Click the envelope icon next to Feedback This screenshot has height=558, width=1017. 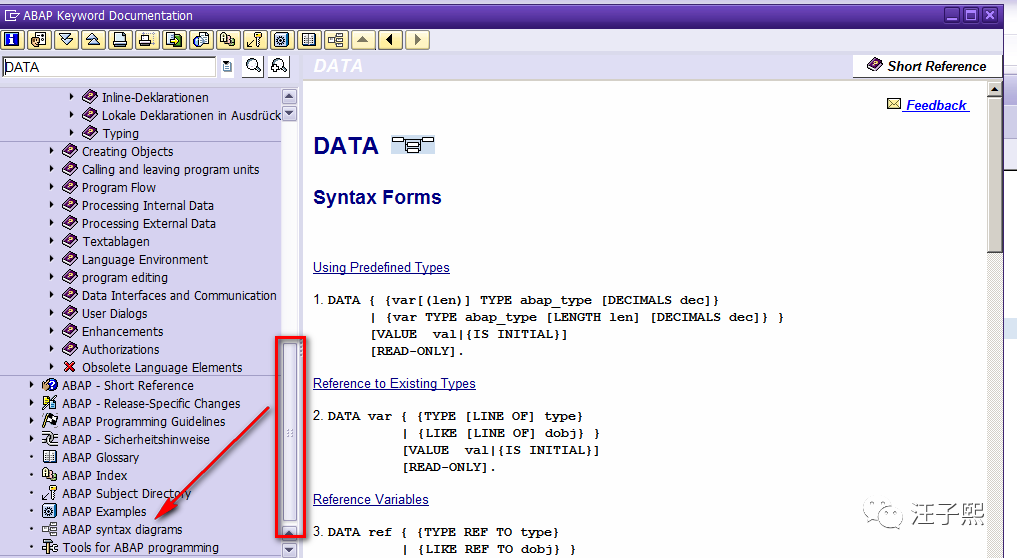(894, 104)
